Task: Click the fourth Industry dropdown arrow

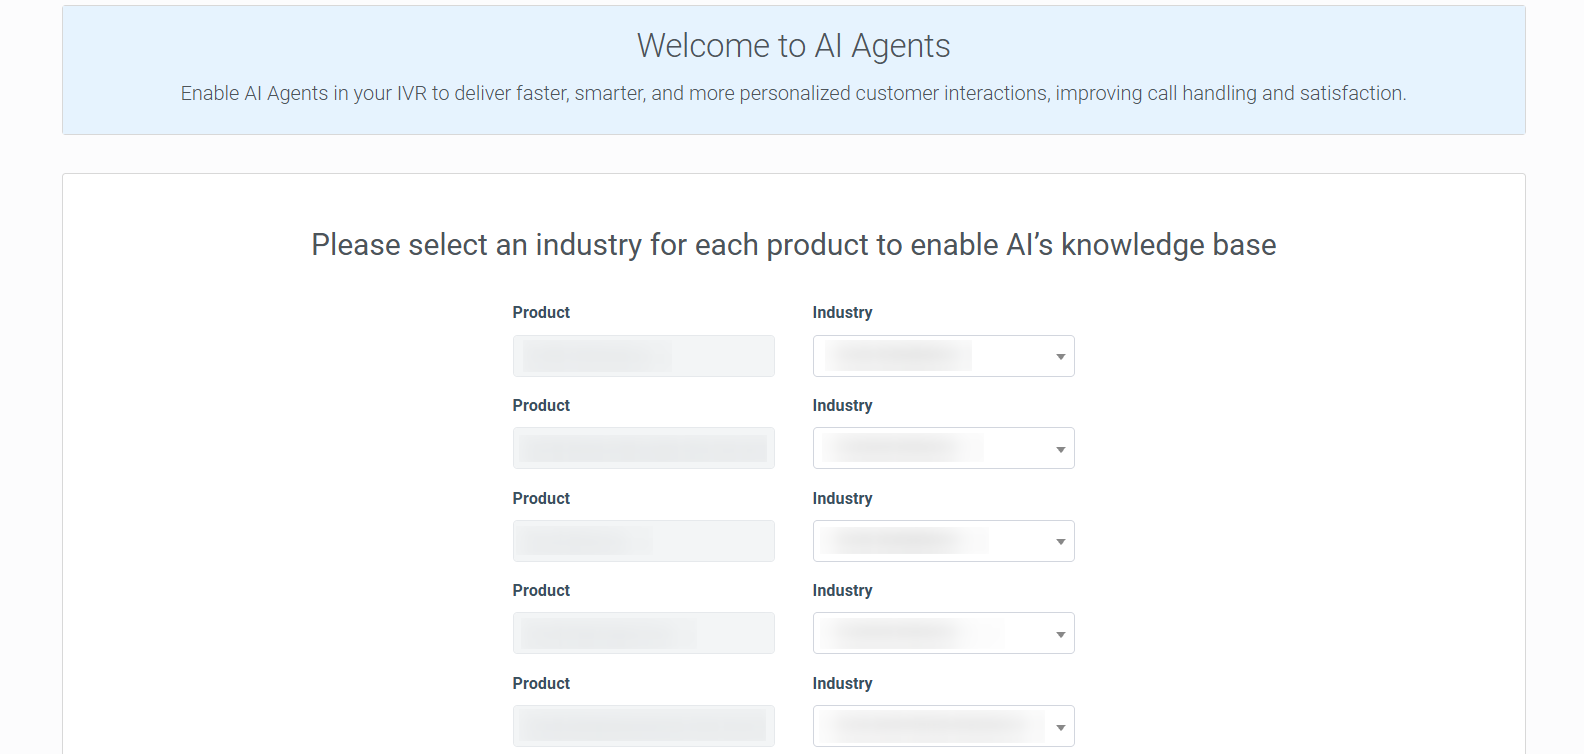Action: coord(1060,634)
